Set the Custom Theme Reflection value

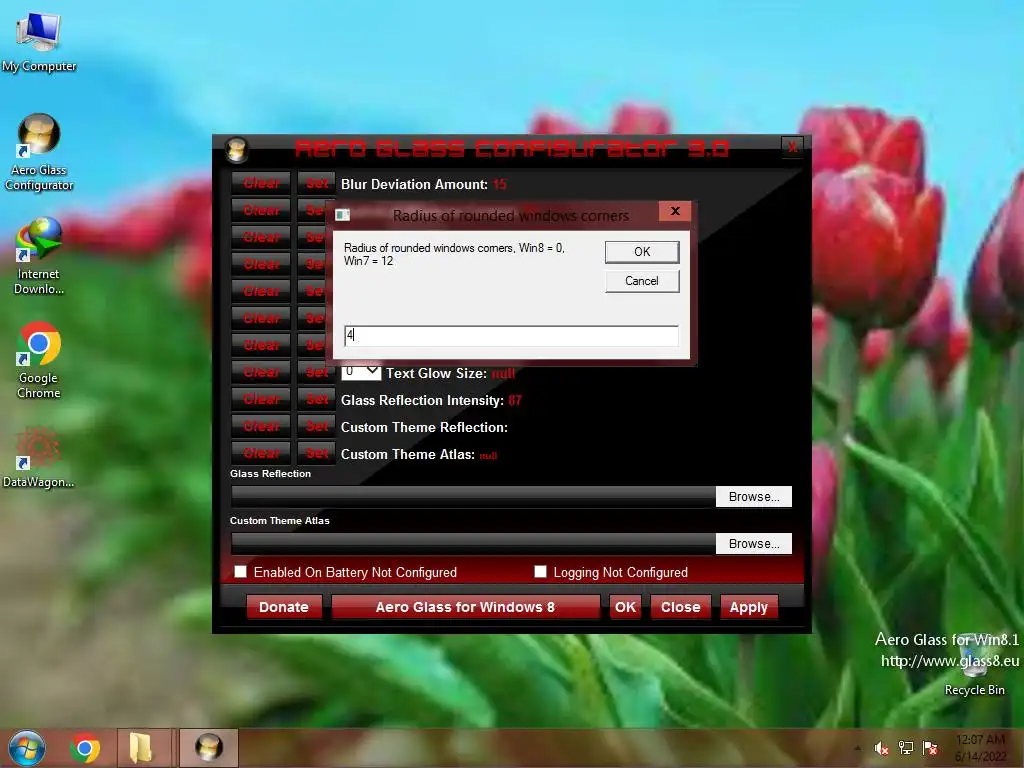pos(317,426)
